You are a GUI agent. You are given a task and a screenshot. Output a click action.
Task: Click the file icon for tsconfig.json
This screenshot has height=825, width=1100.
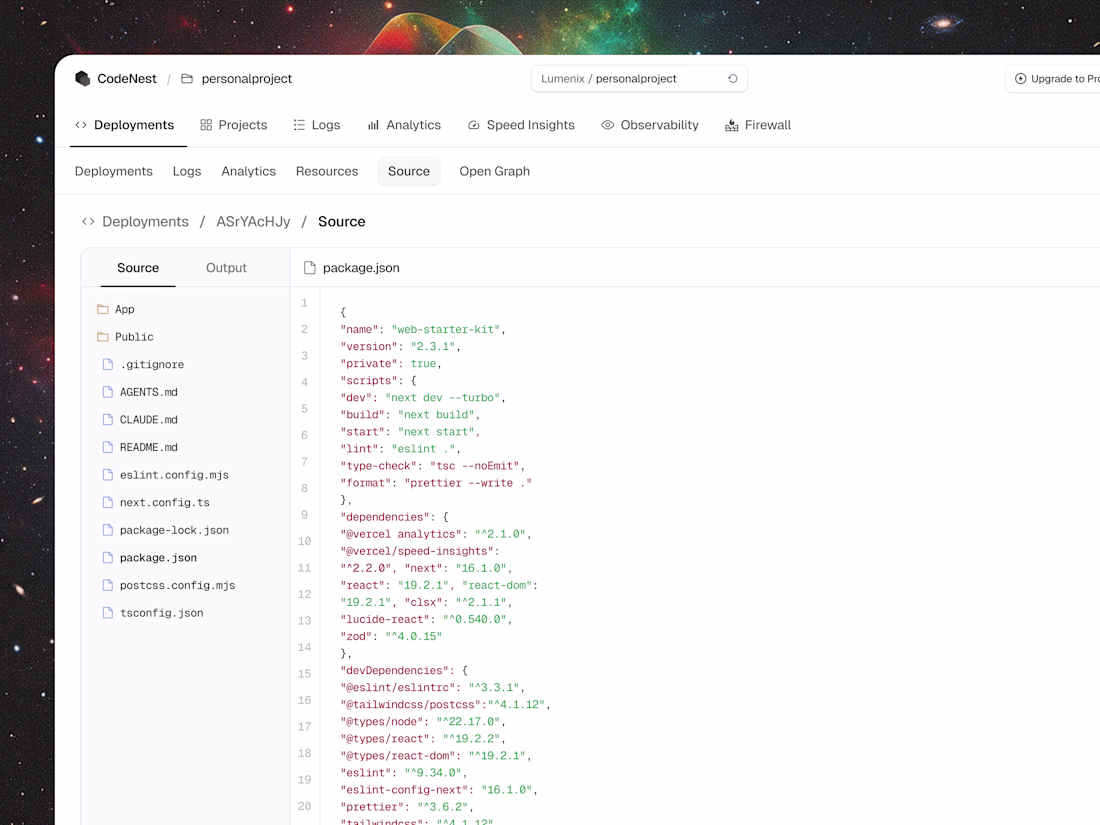[108, 612]
